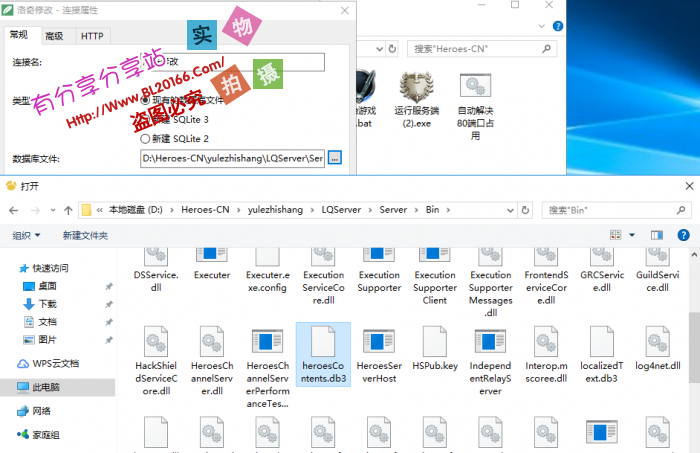The width and height of the screenshot is (700, 453).
Task: Click 新建文件夹 button
Action: point(85,235)
